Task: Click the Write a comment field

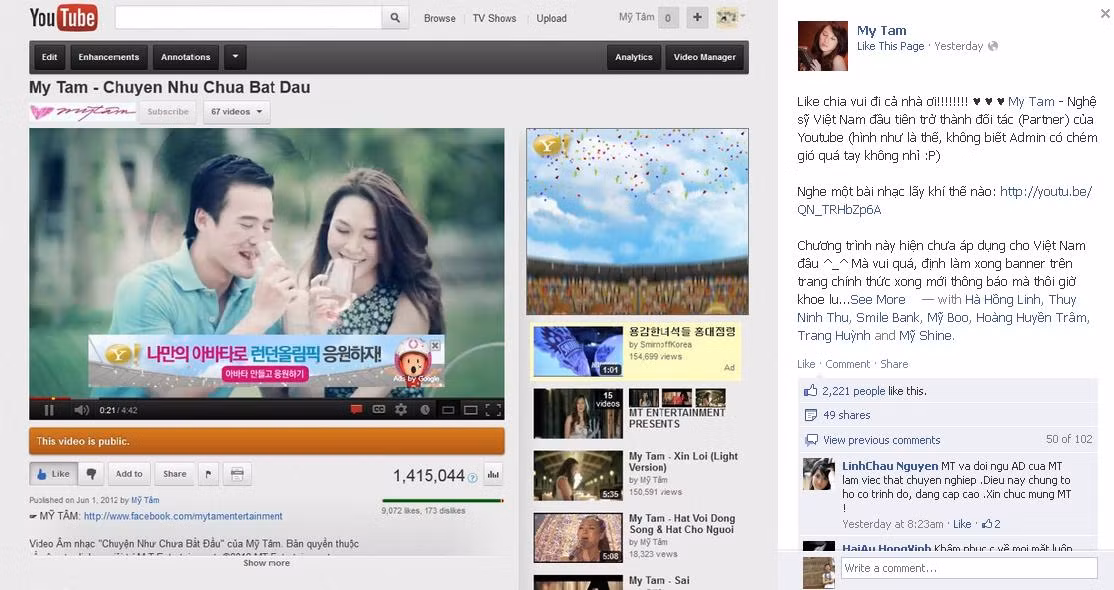Action: pyautogui.click(x=969, y=568)
